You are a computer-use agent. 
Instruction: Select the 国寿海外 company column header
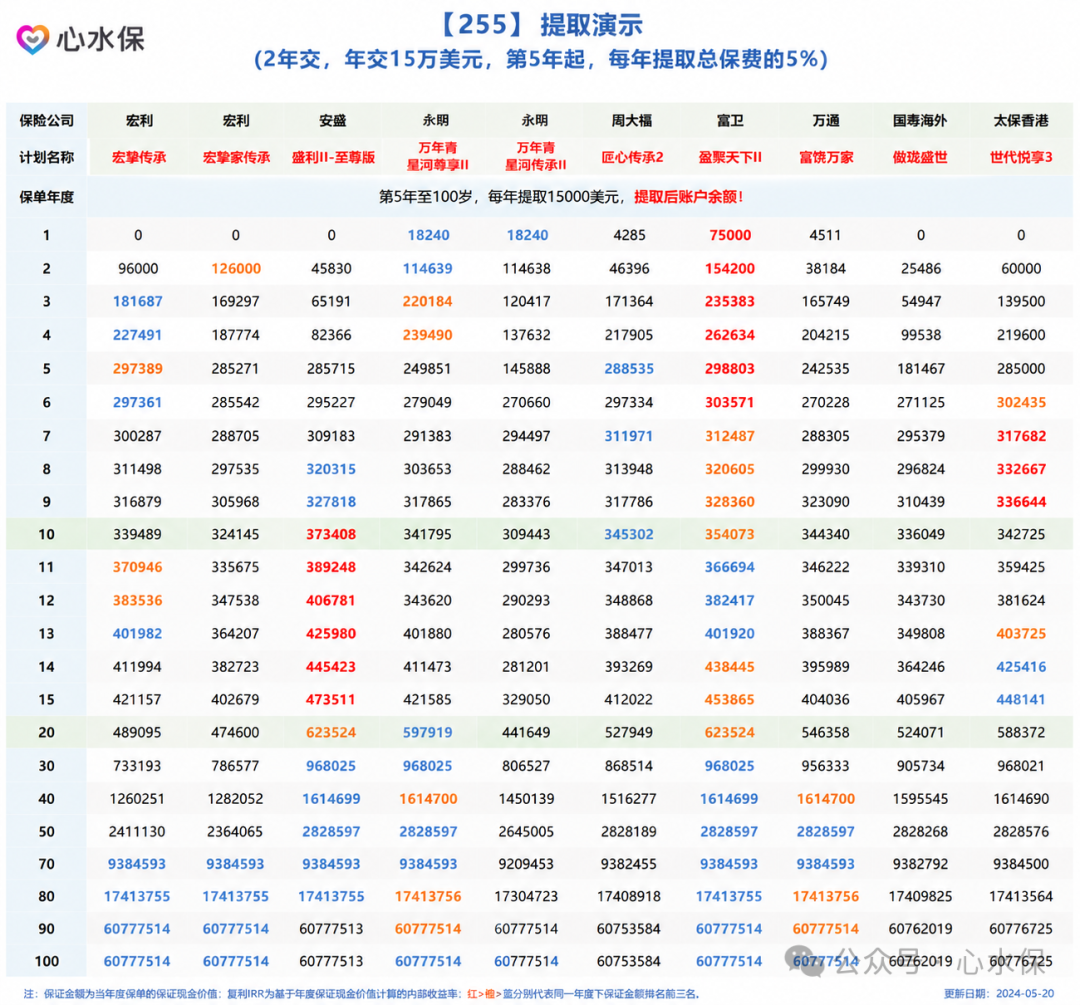(920, 121)
